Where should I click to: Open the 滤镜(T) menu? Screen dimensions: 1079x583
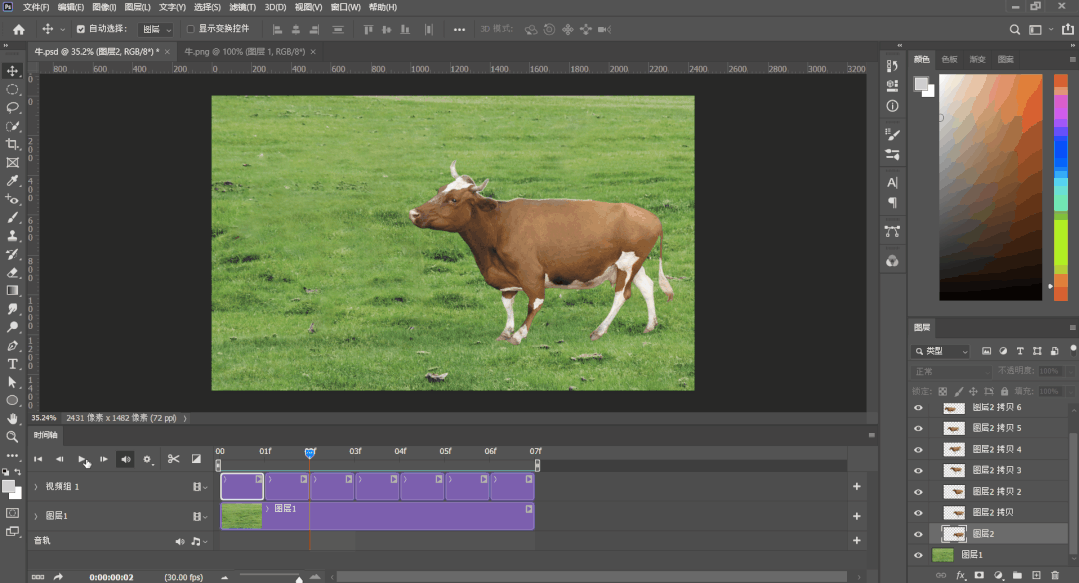point(244,7)
